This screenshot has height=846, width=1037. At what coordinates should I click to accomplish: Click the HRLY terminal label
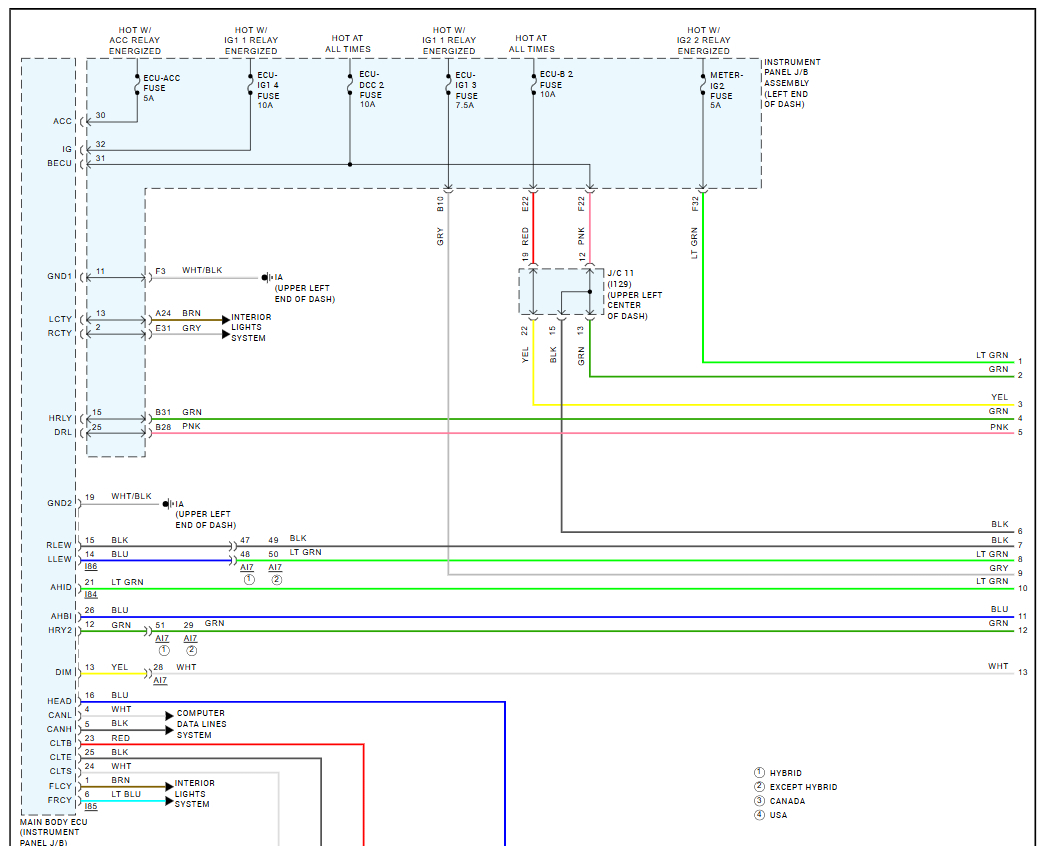[60, 419]
